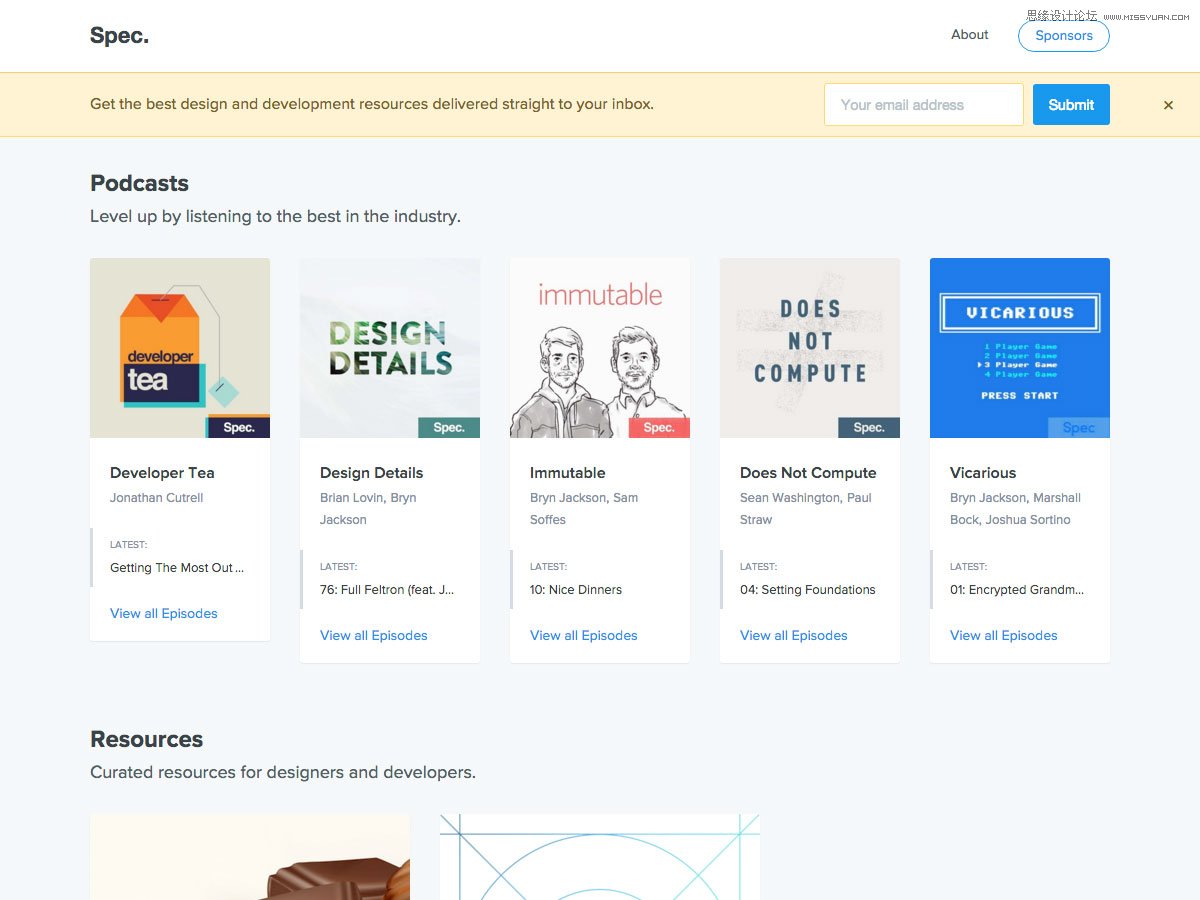
Task: Open latest episode '01: Encrypted Grandm...'
Action: 1017,590
